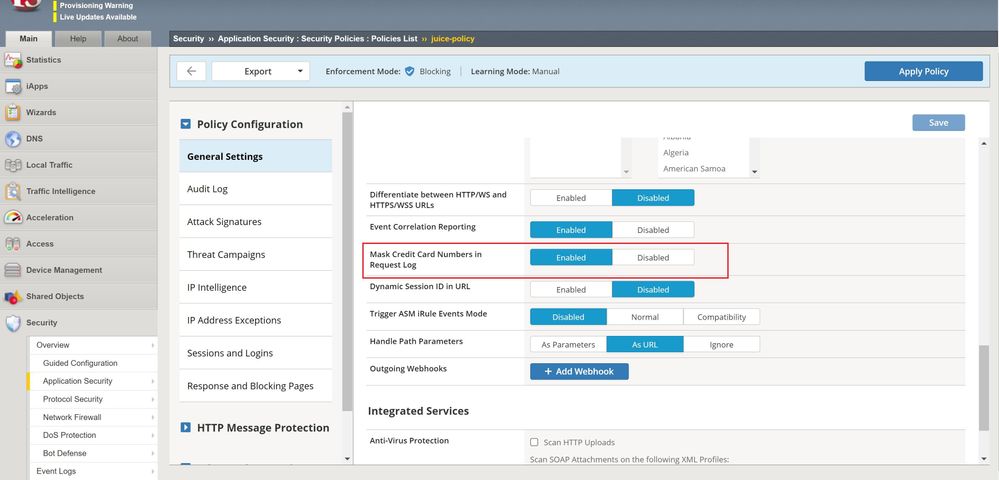Open the iApps section icon
Screen dimensions: 999x480
point(13,87)
